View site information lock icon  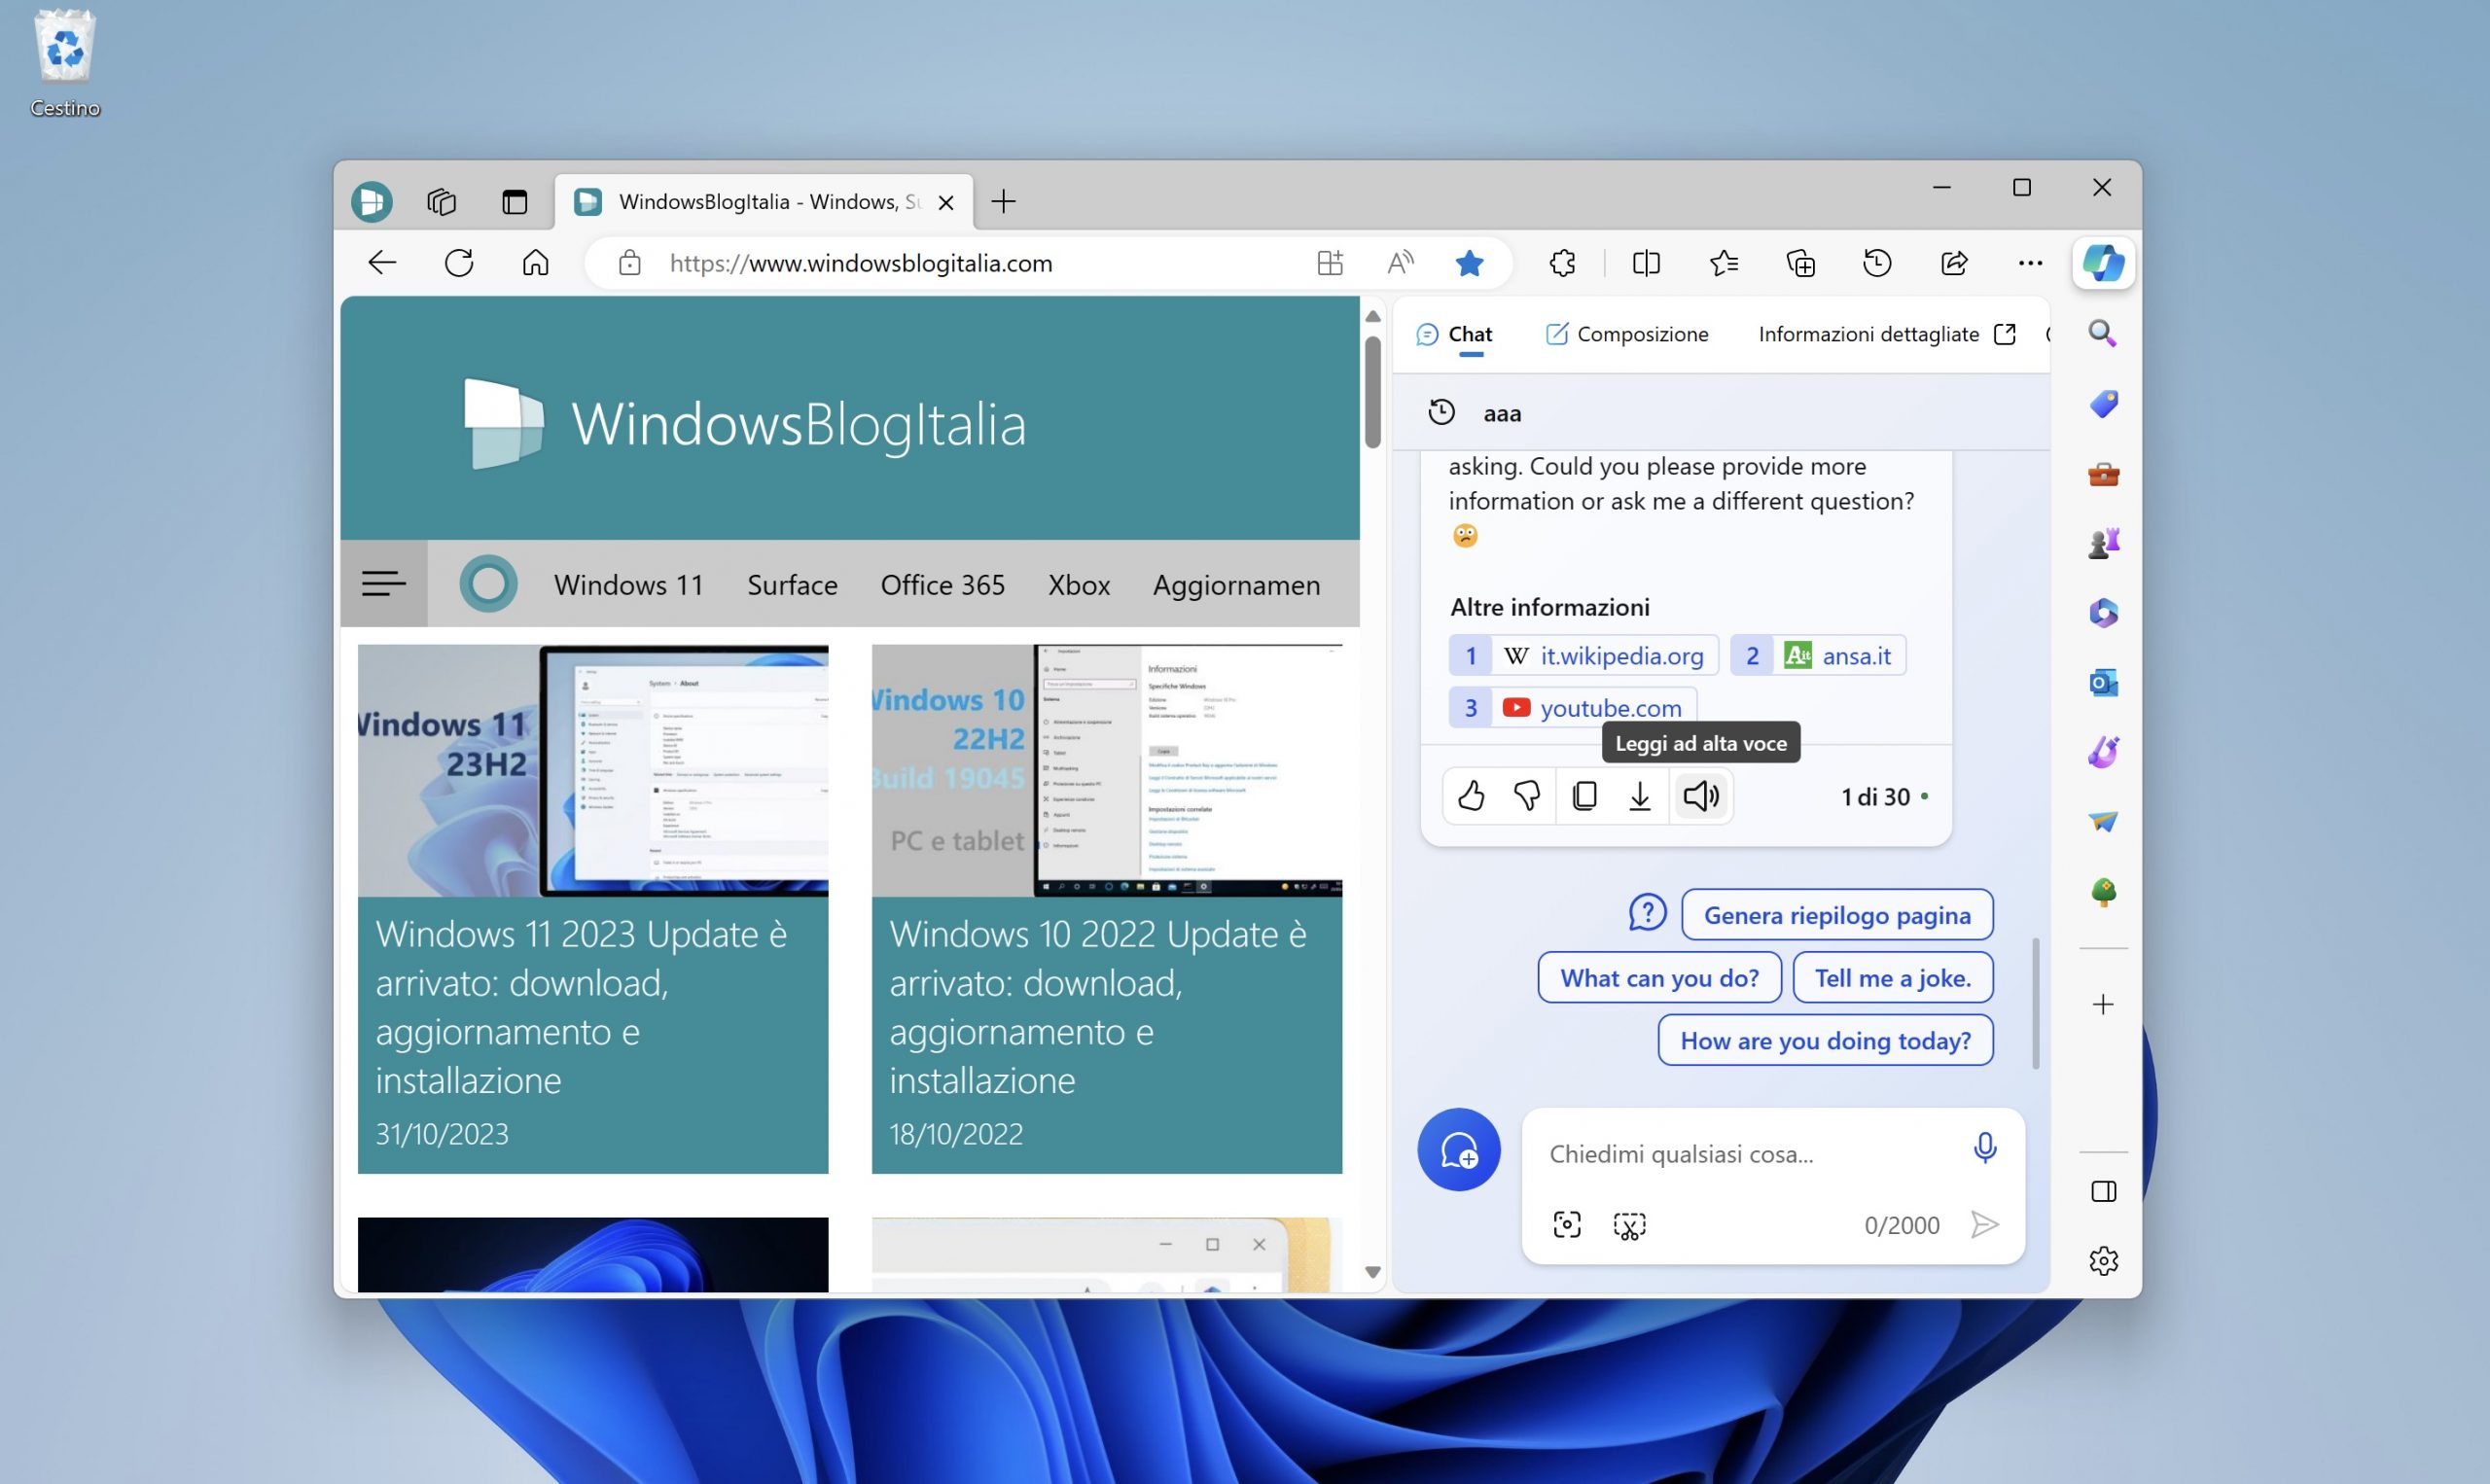[x=629, y=263]
